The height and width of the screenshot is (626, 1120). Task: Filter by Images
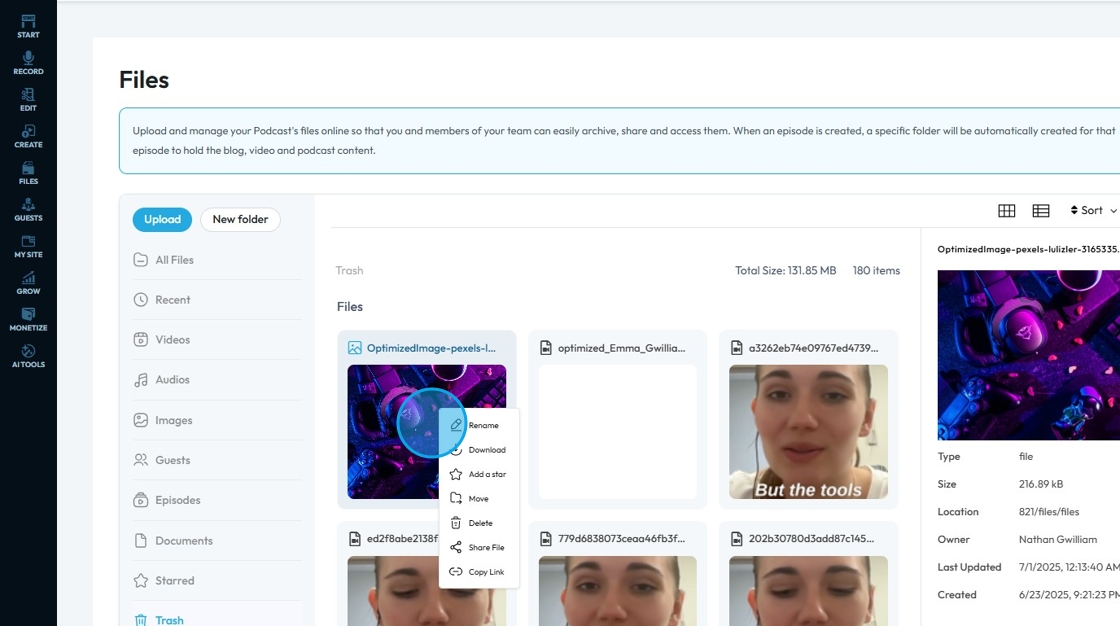[x=217, y=420]
